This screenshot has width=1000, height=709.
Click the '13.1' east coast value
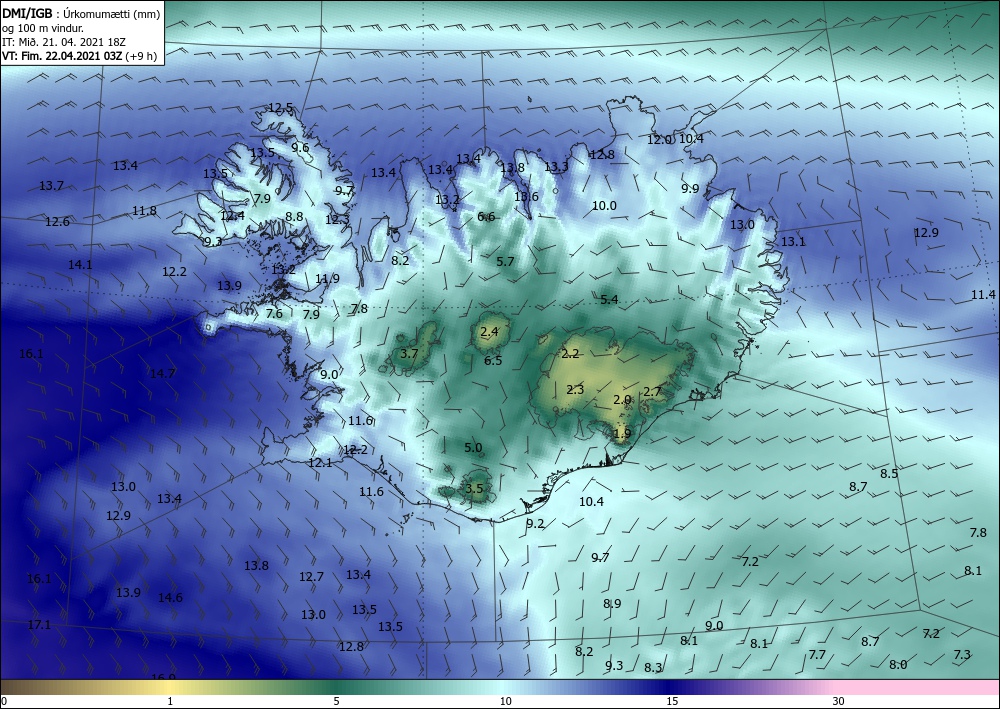pyautogui.click(x=793, y=242)
